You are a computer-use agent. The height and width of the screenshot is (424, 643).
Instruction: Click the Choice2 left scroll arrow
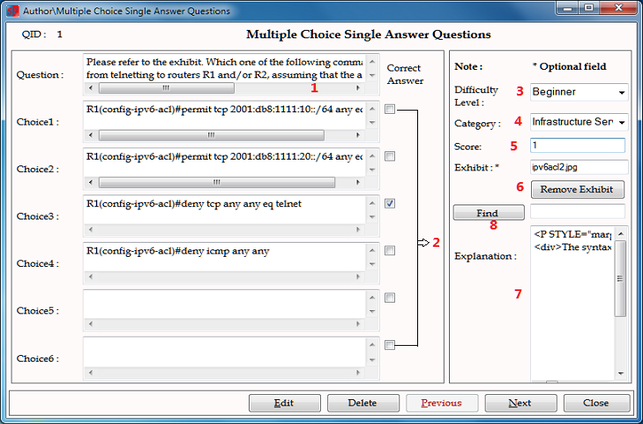[91, 182]
